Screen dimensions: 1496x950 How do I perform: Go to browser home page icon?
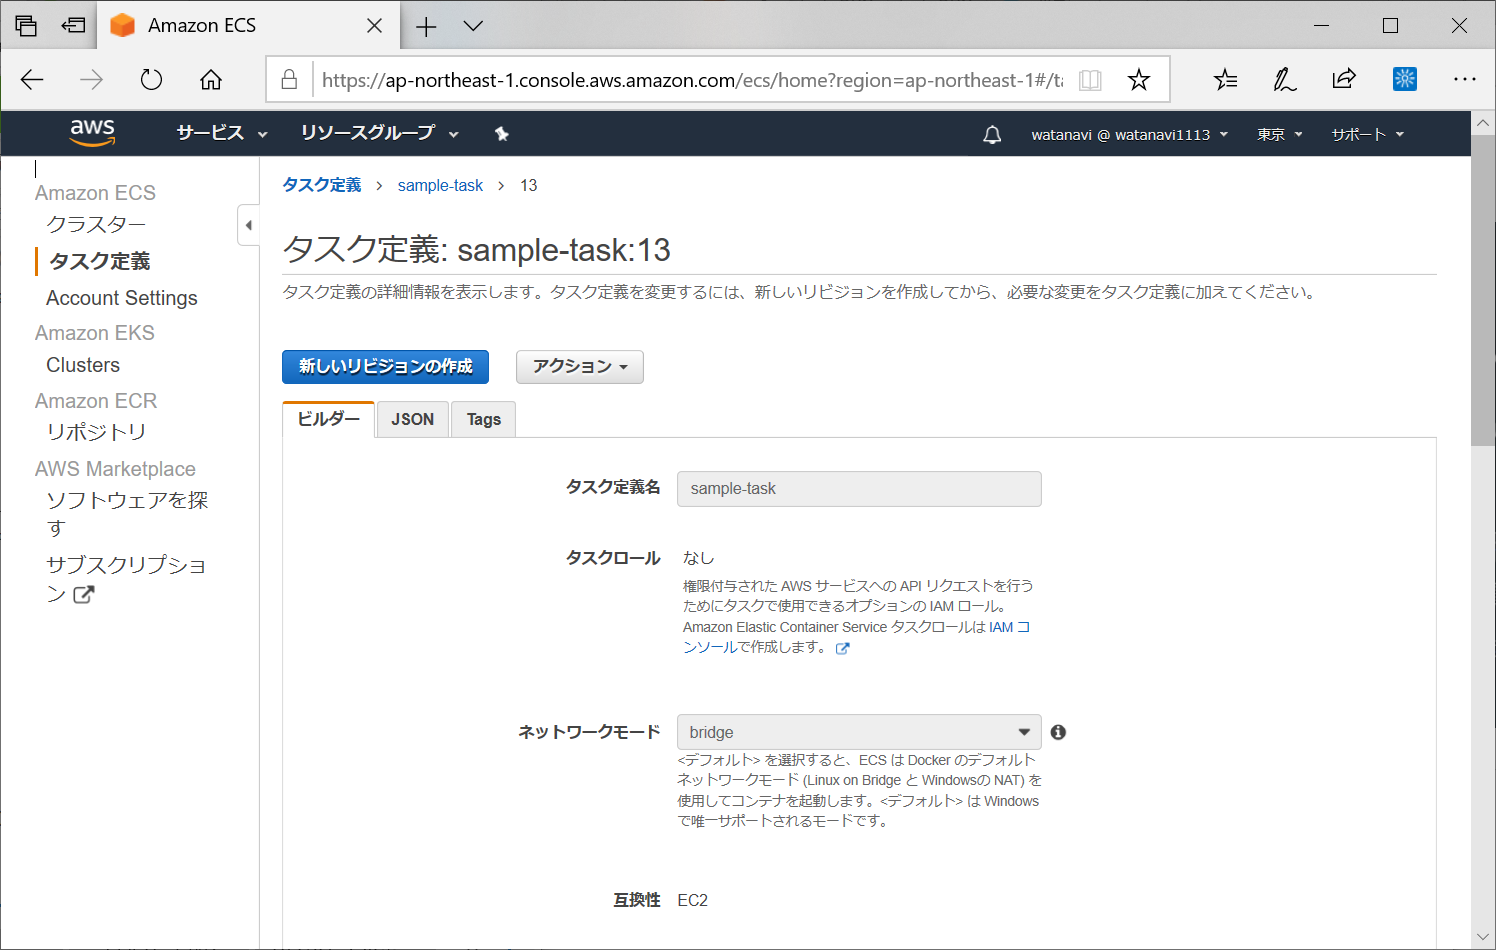[x=211, y=80]
